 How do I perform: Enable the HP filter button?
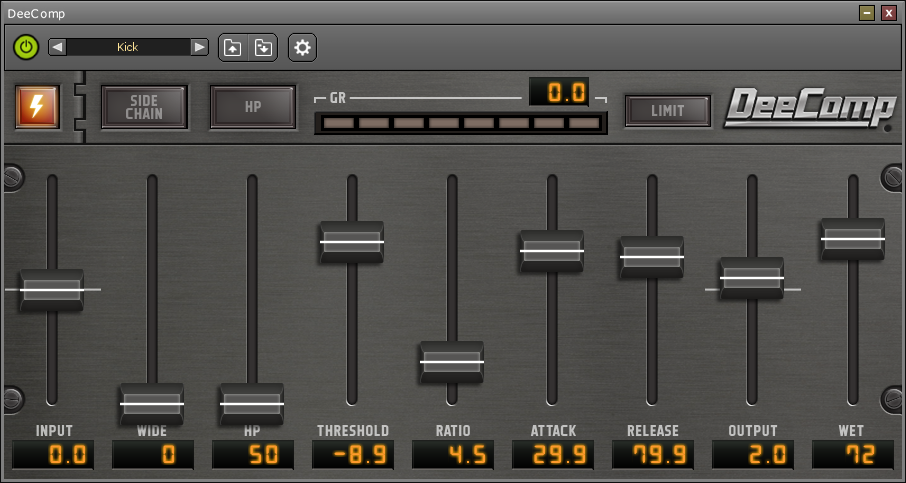coord(253,107)
